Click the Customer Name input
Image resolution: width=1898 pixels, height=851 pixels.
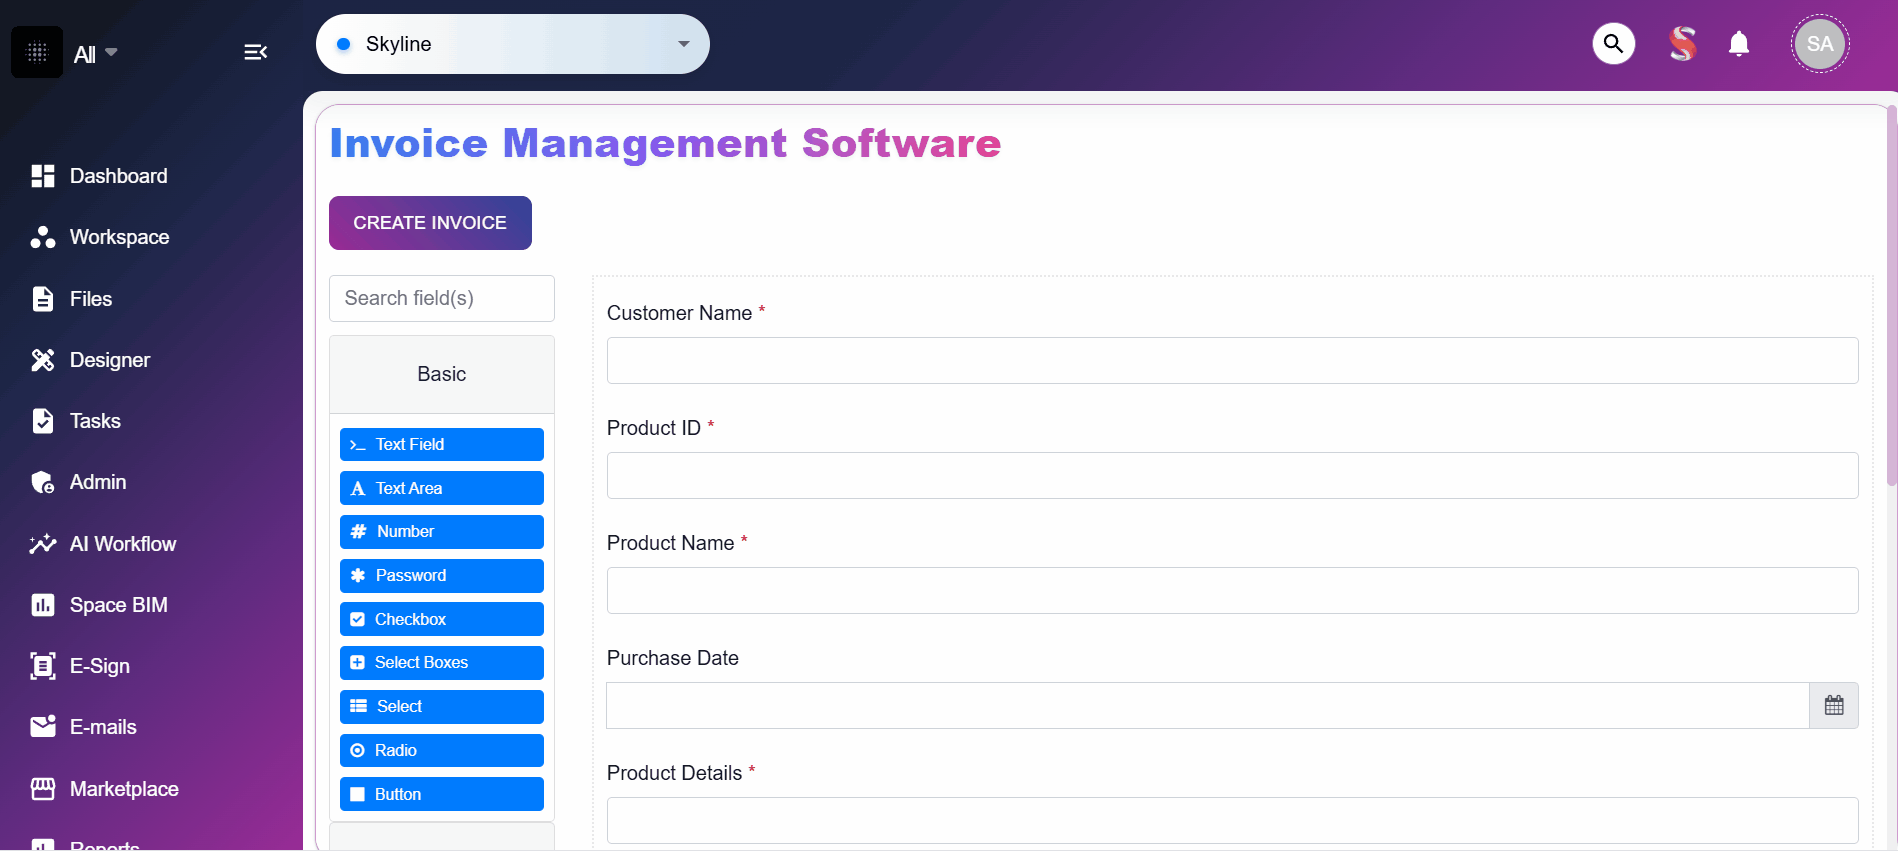point(1232,360)
